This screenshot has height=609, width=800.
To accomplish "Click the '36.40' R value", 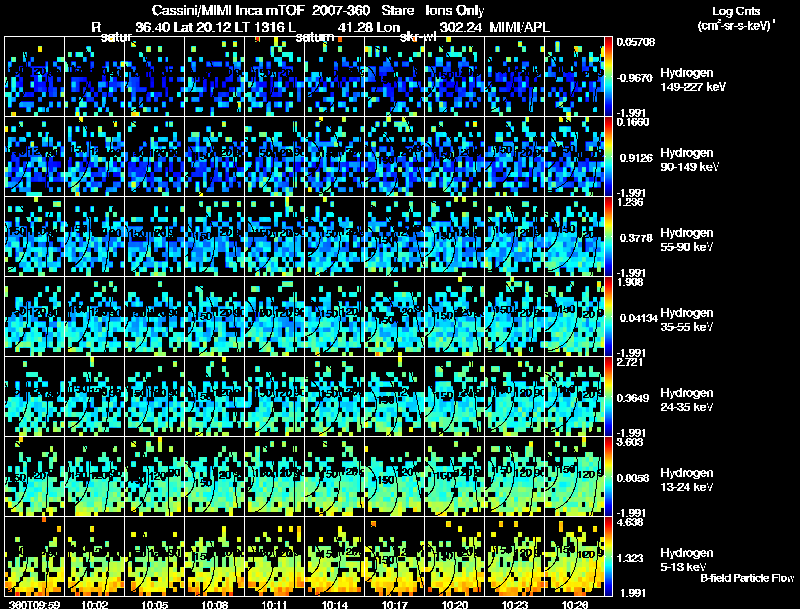I will (x=153, y=28).
